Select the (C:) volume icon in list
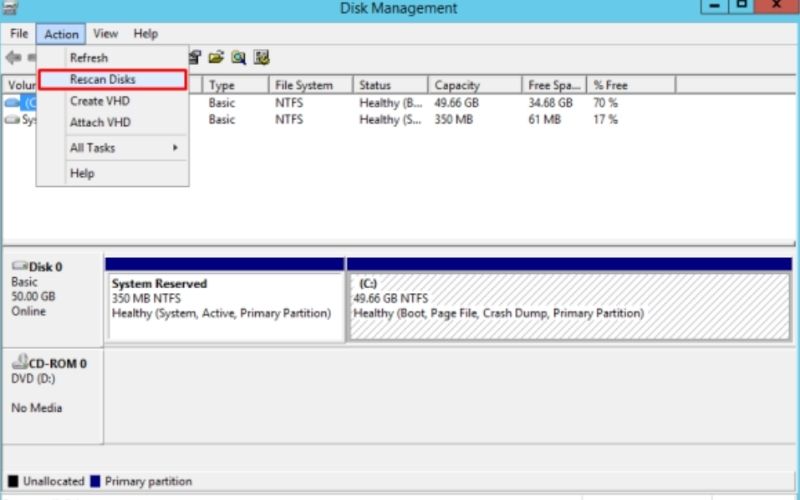Viewport: 800px width, 500px height. pos(12,103)
